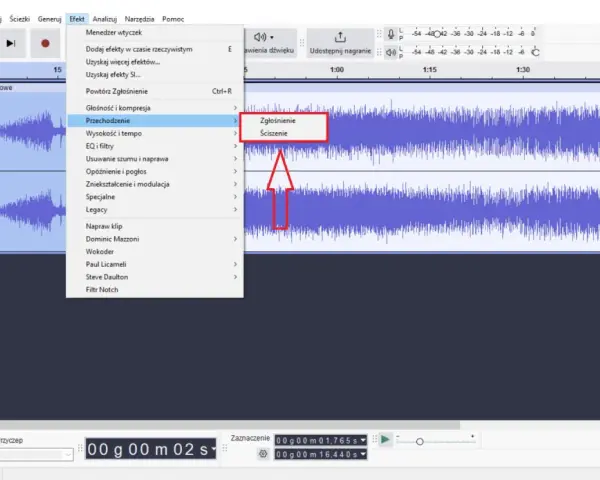Click the 1:00 mark on timeline ruler
This screenshot has height=480, width=600.
337,70
